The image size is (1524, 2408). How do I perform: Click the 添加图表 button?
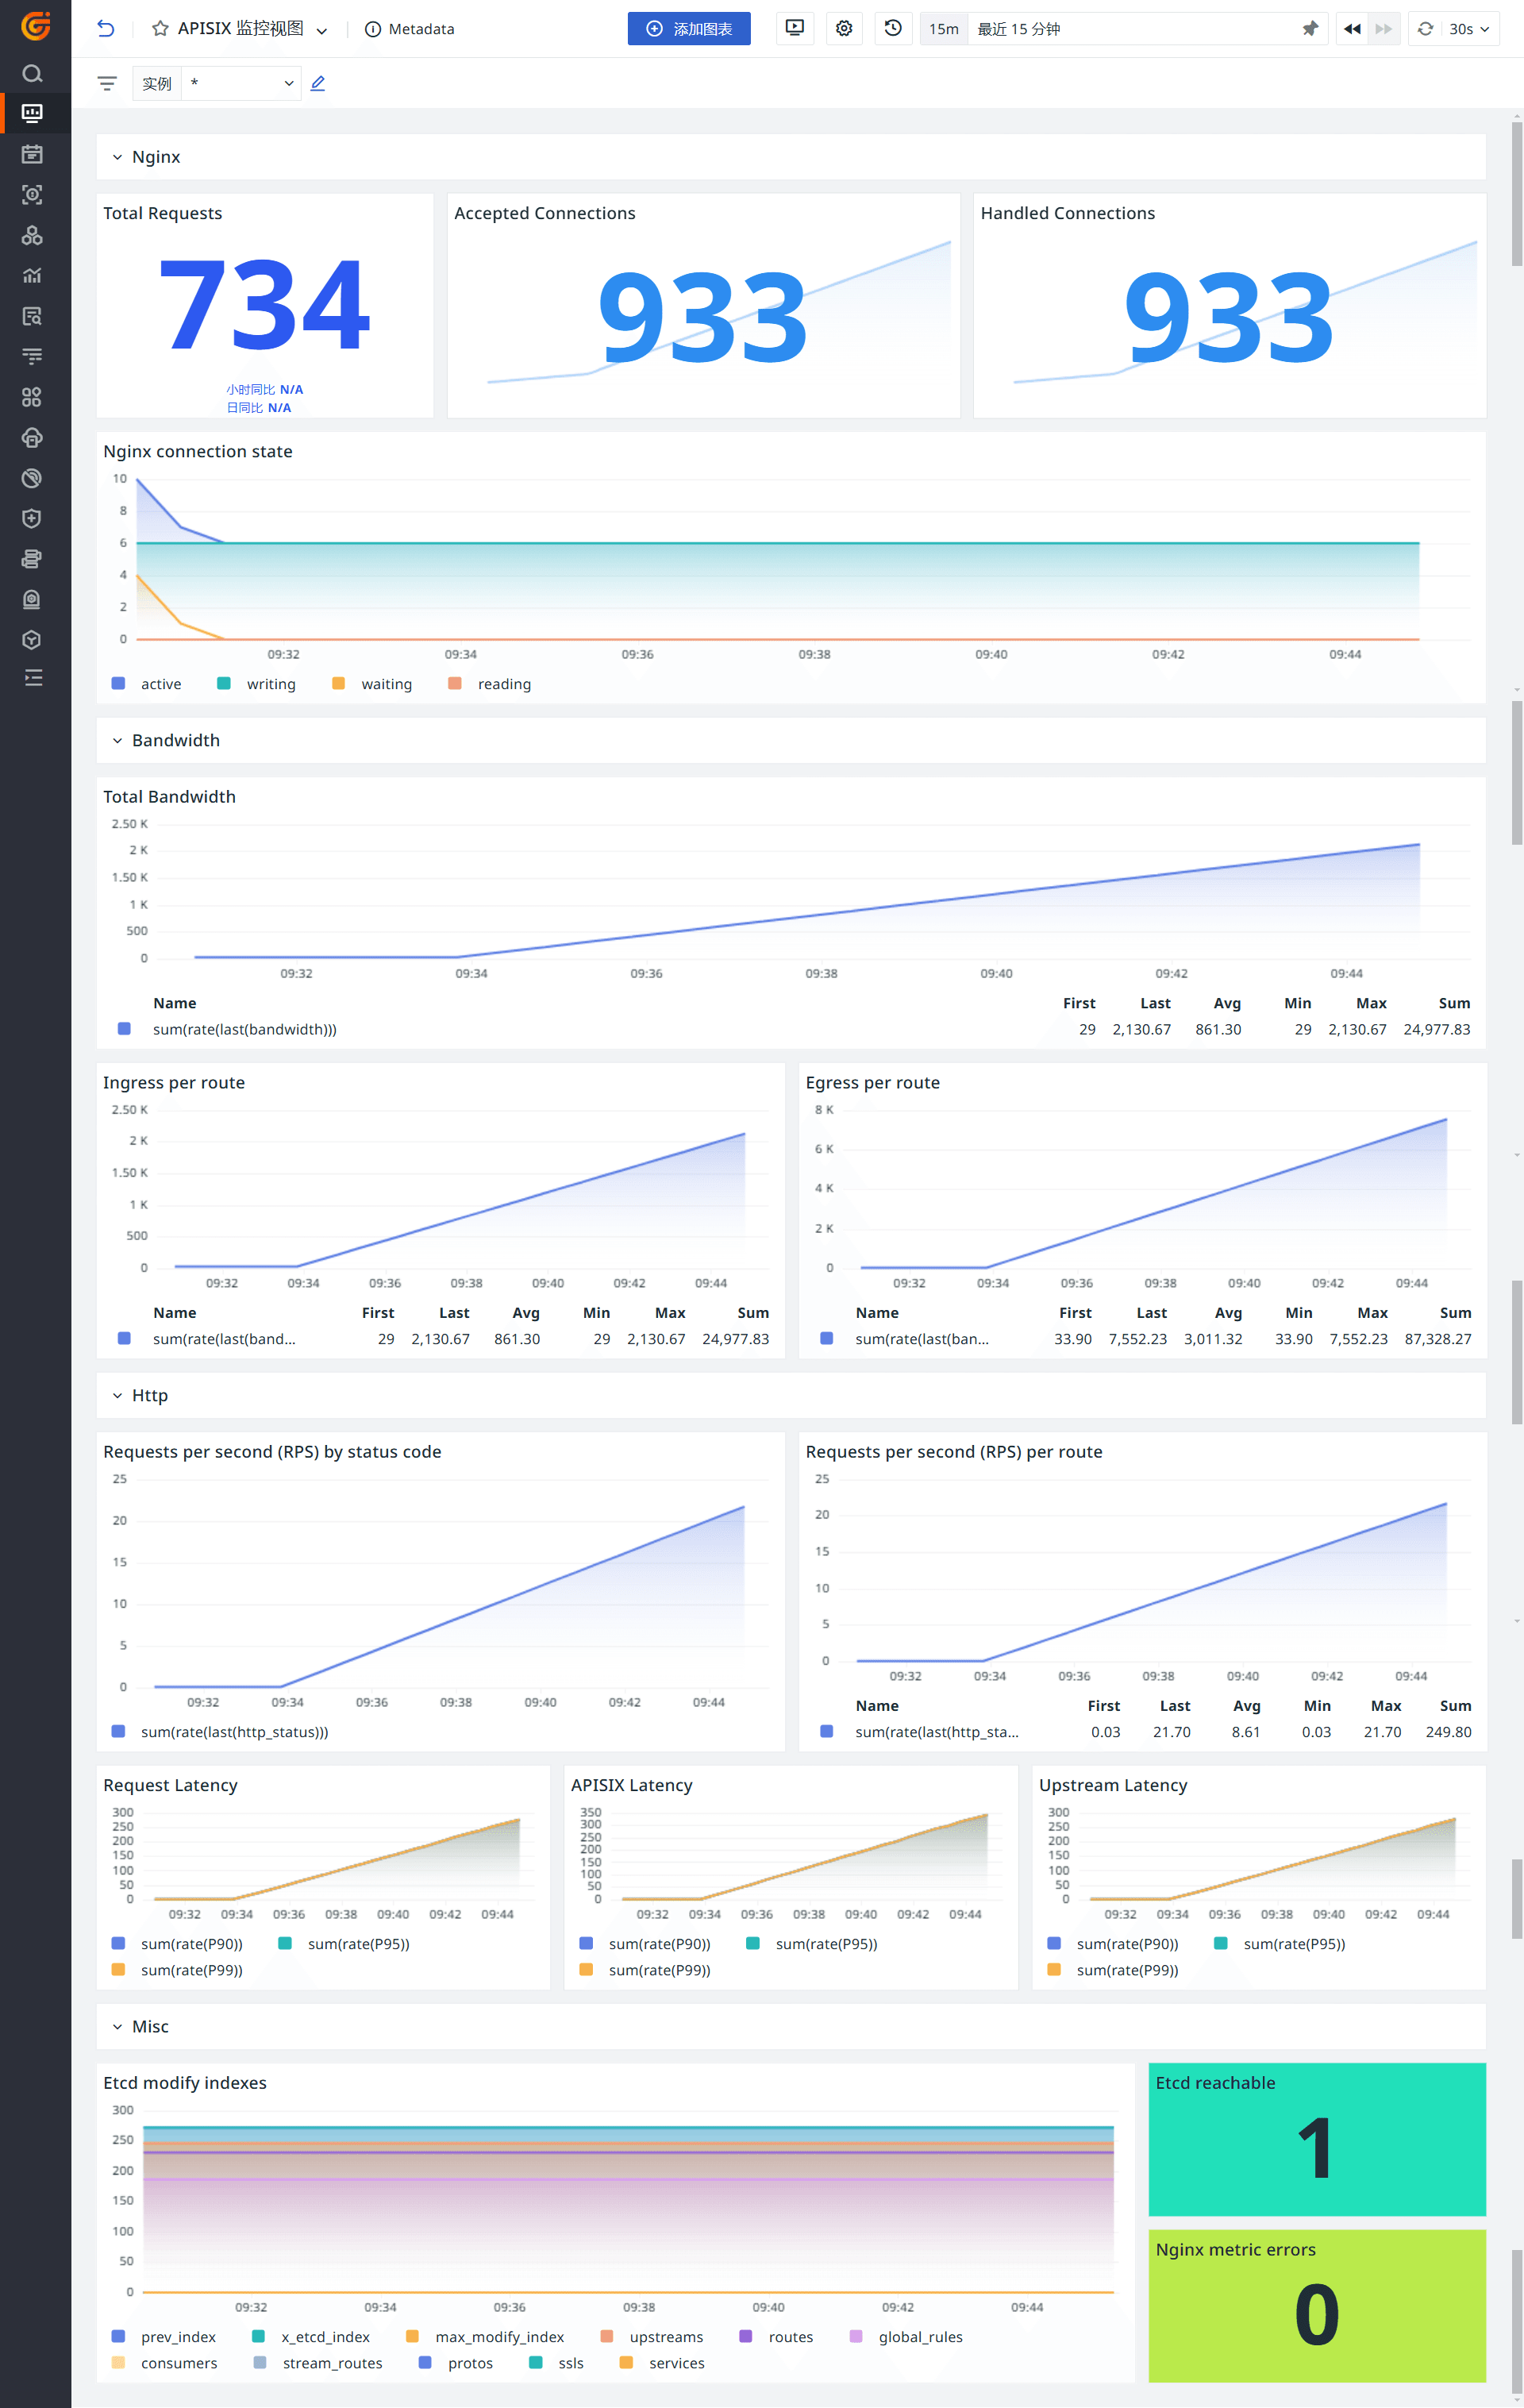[x=689, y=29]
